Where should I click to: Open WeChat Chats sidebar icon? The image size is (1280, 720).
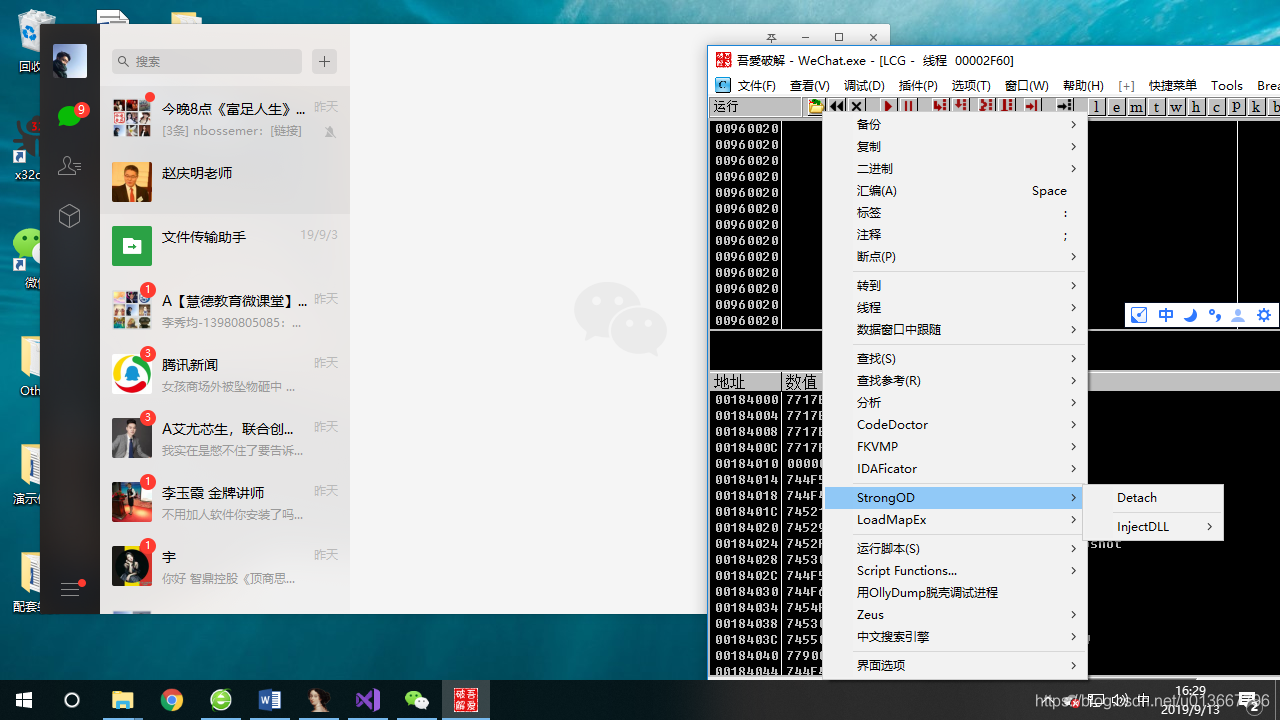point(69,115)
